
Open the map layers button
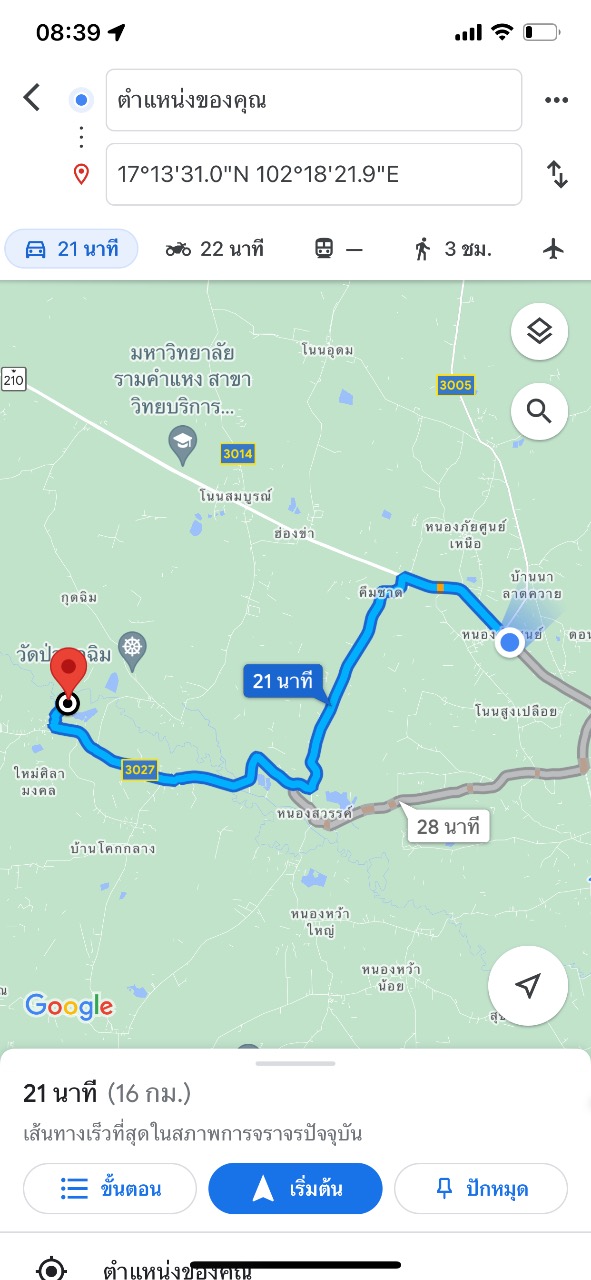(540, 331)
